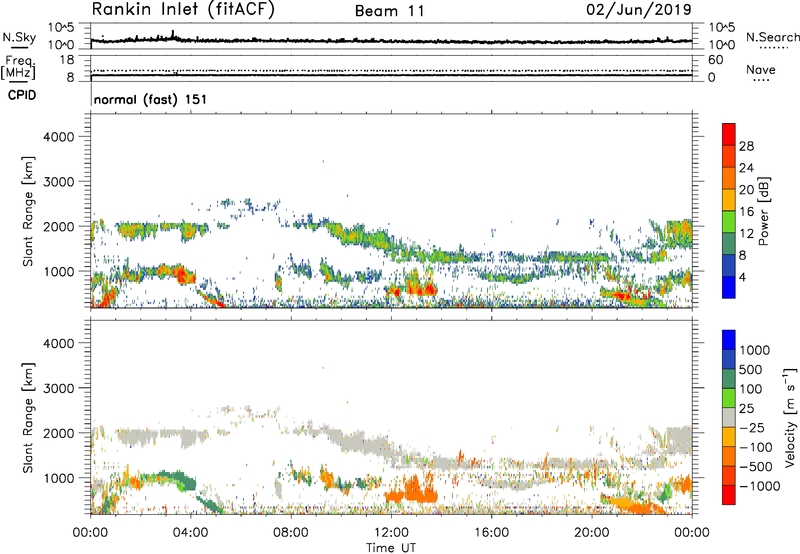Click the light green 25–100 Velocity colorbar segment
Viewport: 800px width, 554px height.
(729, 398)
